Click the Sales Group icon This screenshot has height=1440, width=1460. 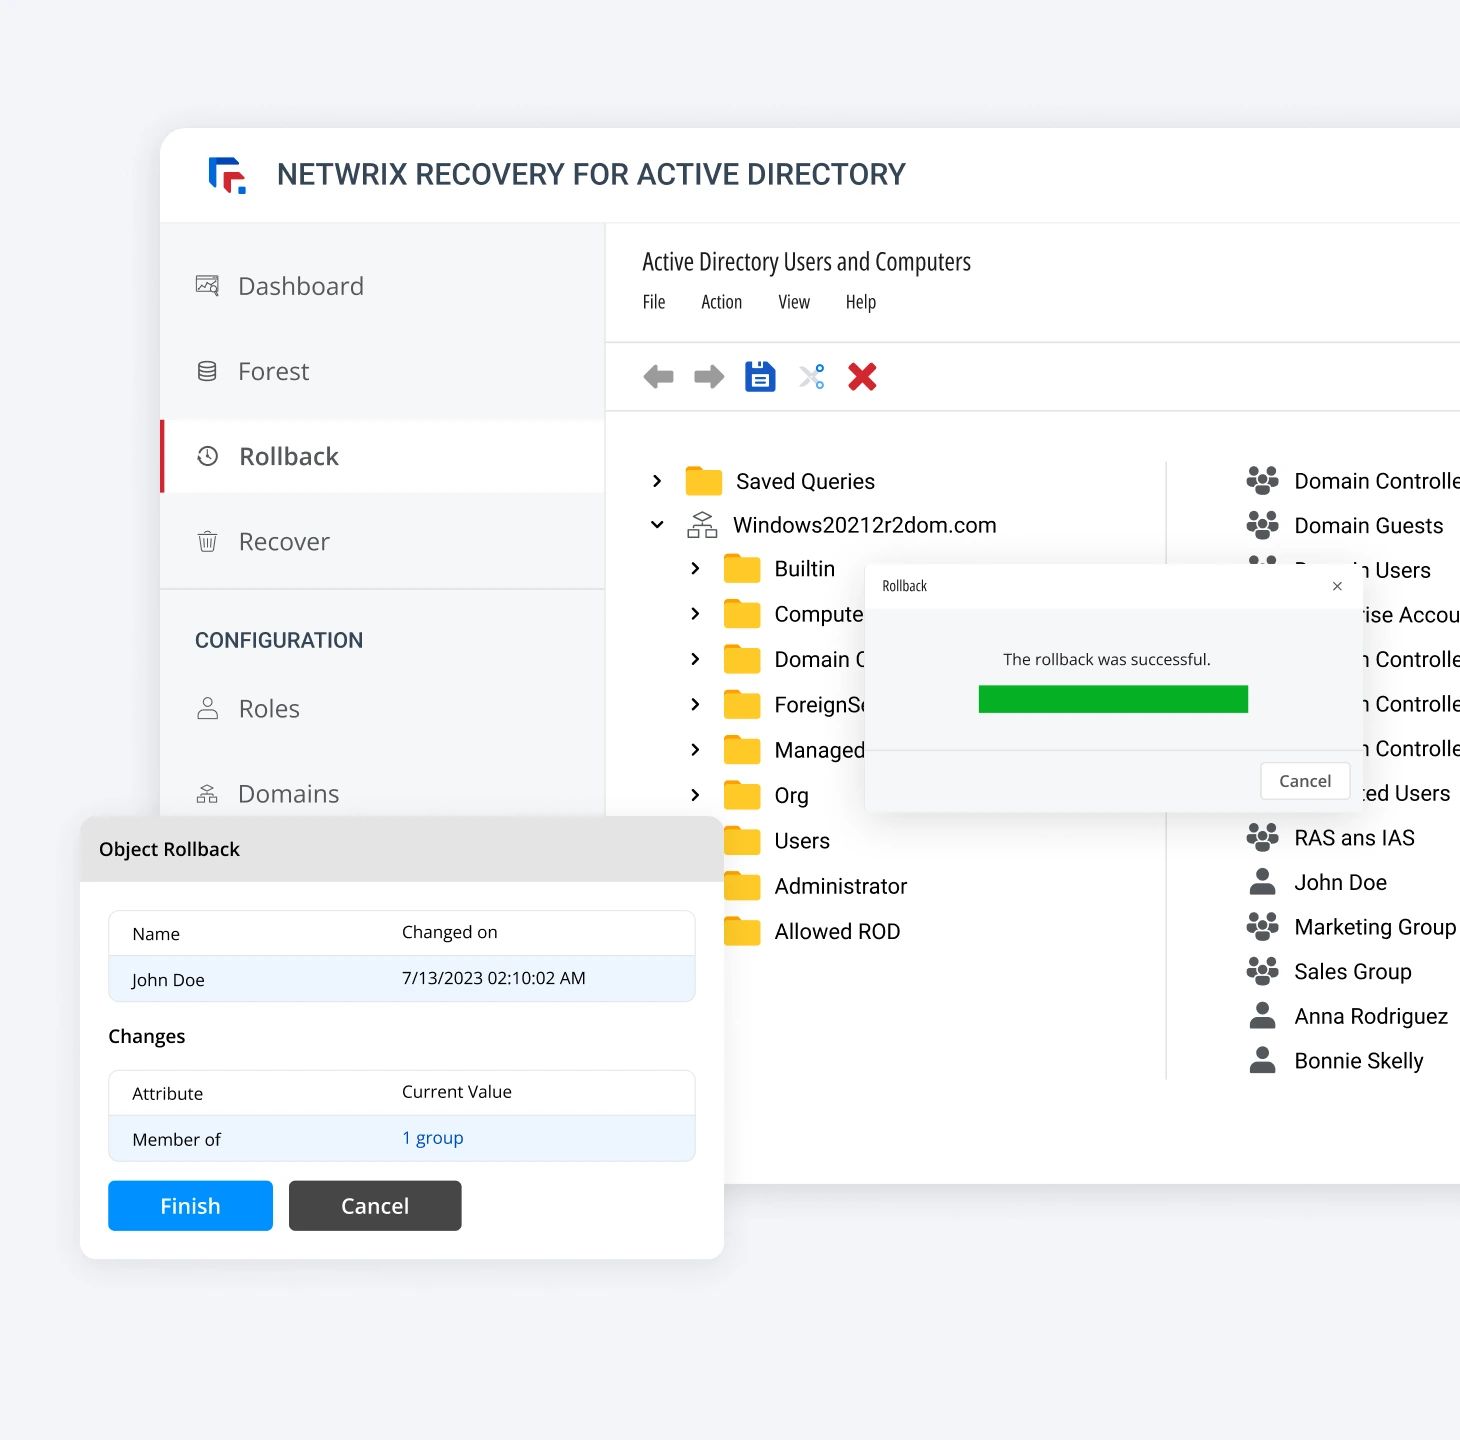tap(1263, 971)
